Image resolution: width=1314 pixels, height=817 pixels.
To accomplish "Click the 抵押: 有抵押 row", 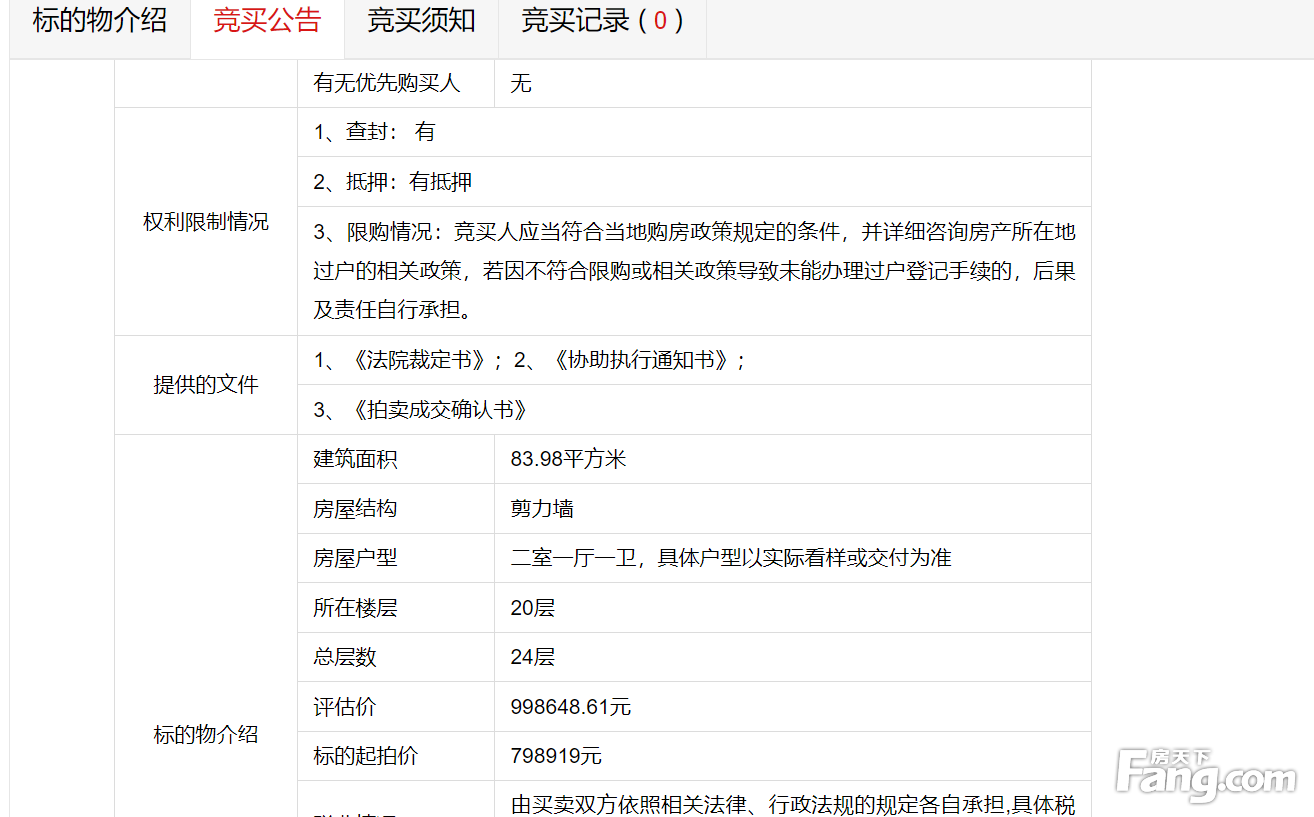I will point(393,182).
